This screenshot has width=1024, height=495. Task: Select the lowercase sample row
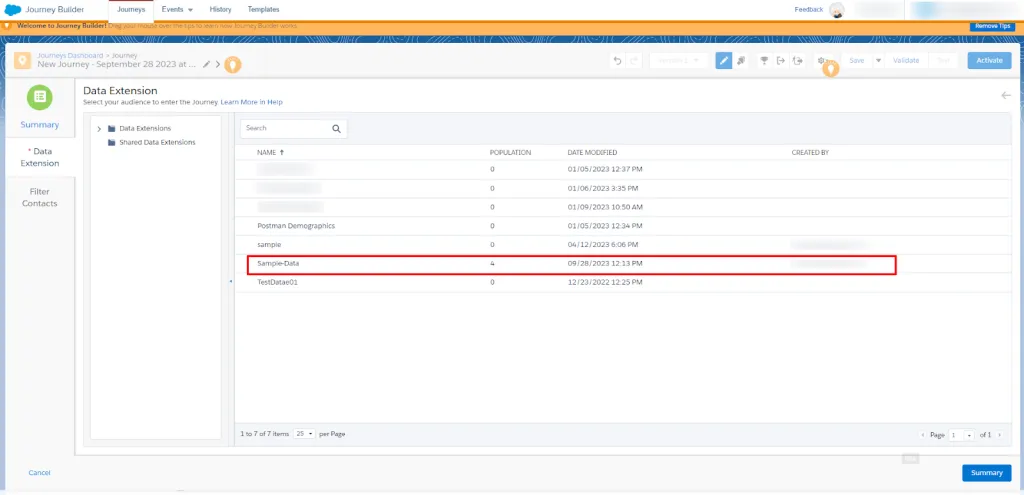coord(623,245)
